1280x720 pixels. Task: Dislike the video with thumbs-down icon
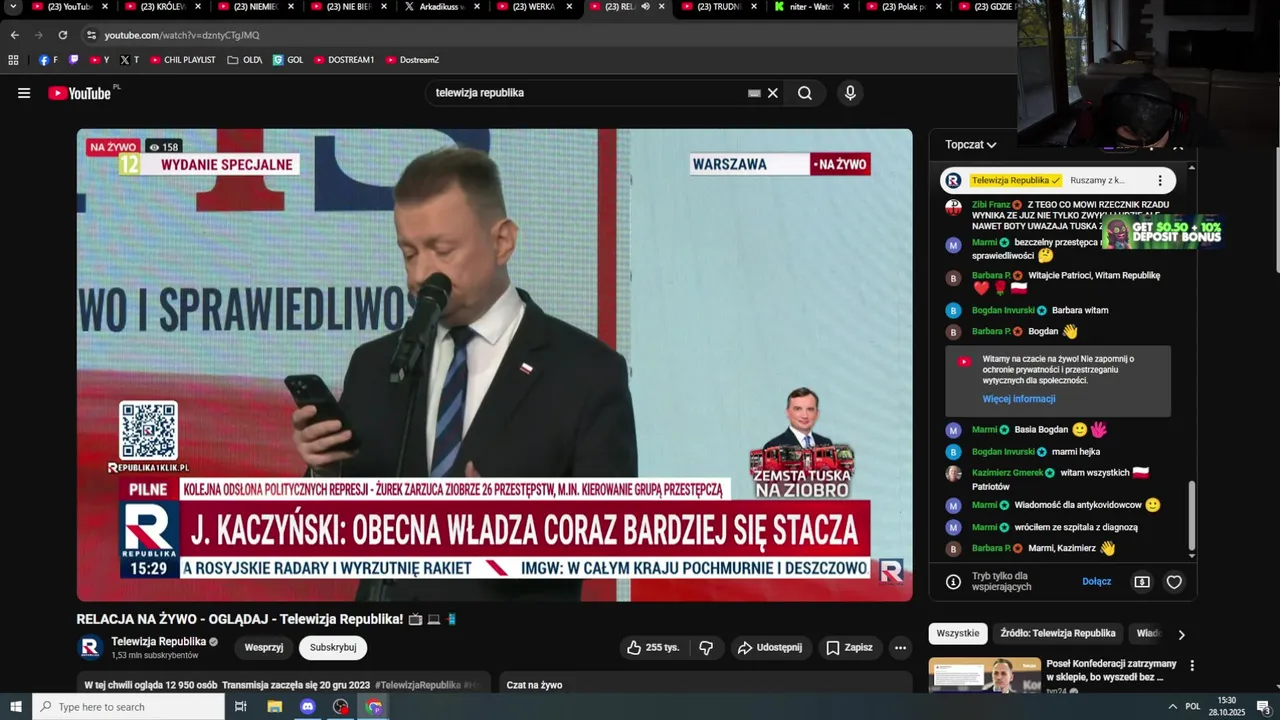(706, 648)
